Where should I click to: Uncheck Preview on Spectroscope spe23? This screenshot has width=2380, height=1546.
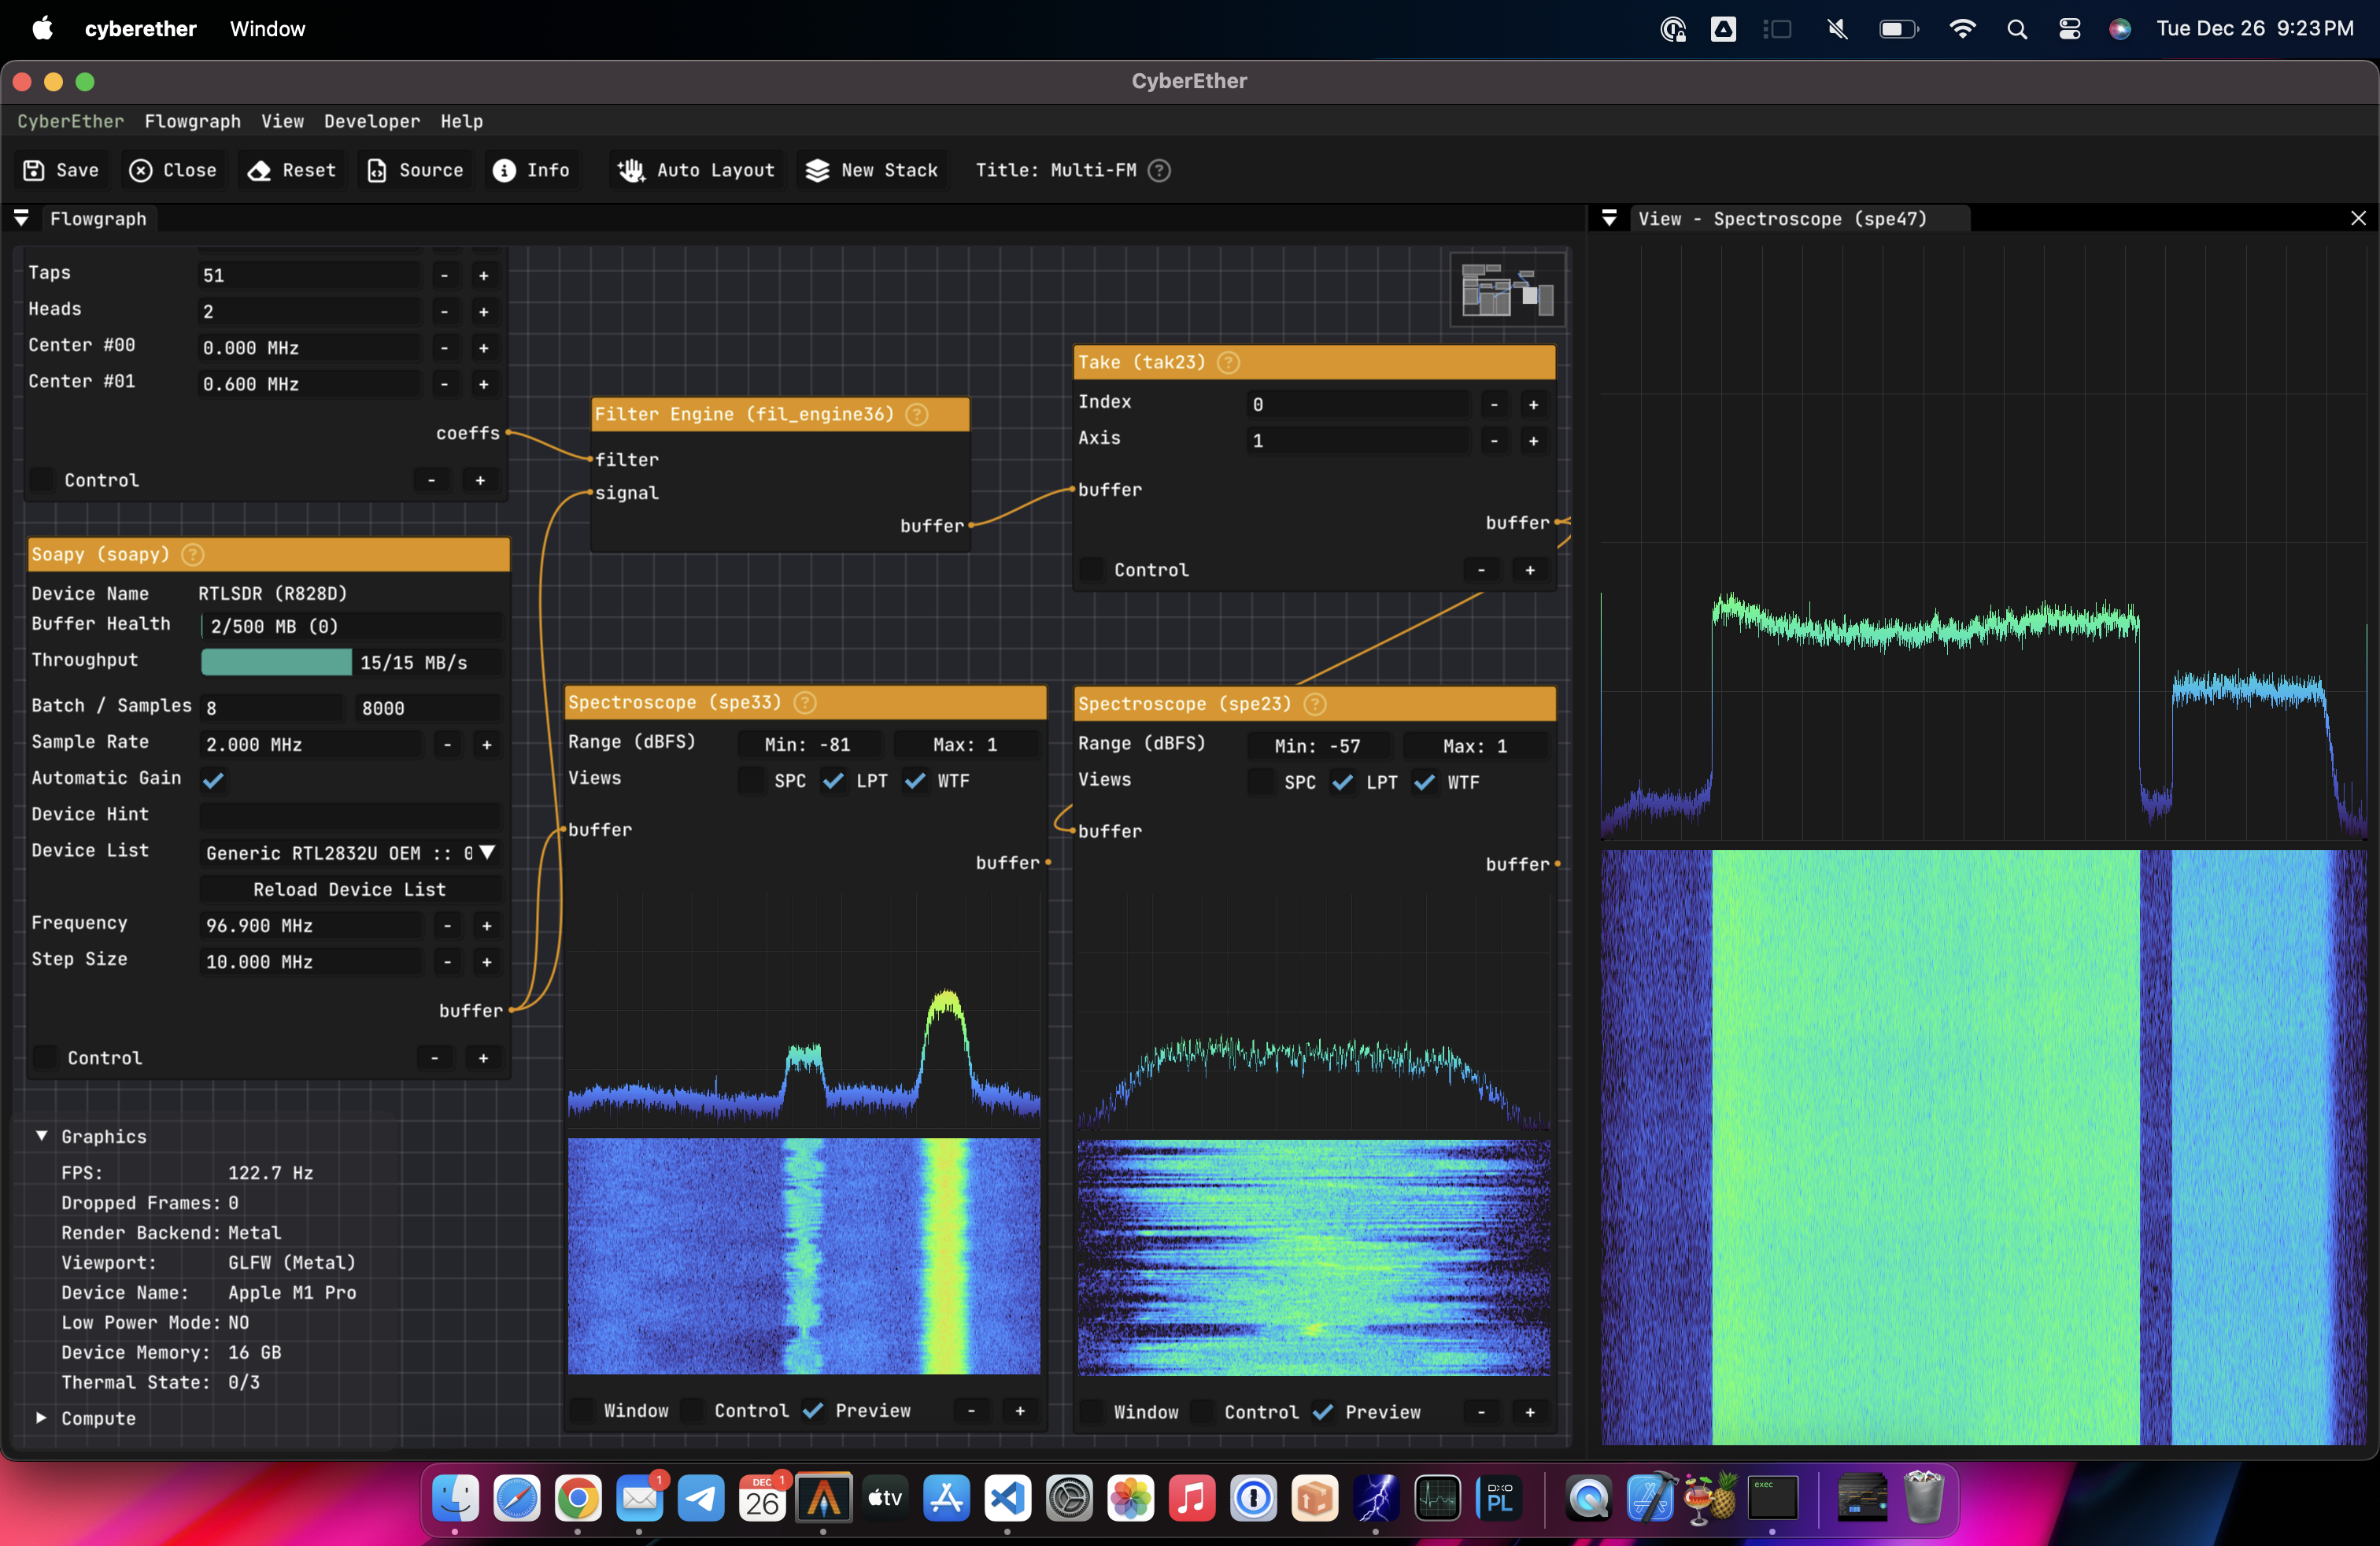point(1322,1412)
